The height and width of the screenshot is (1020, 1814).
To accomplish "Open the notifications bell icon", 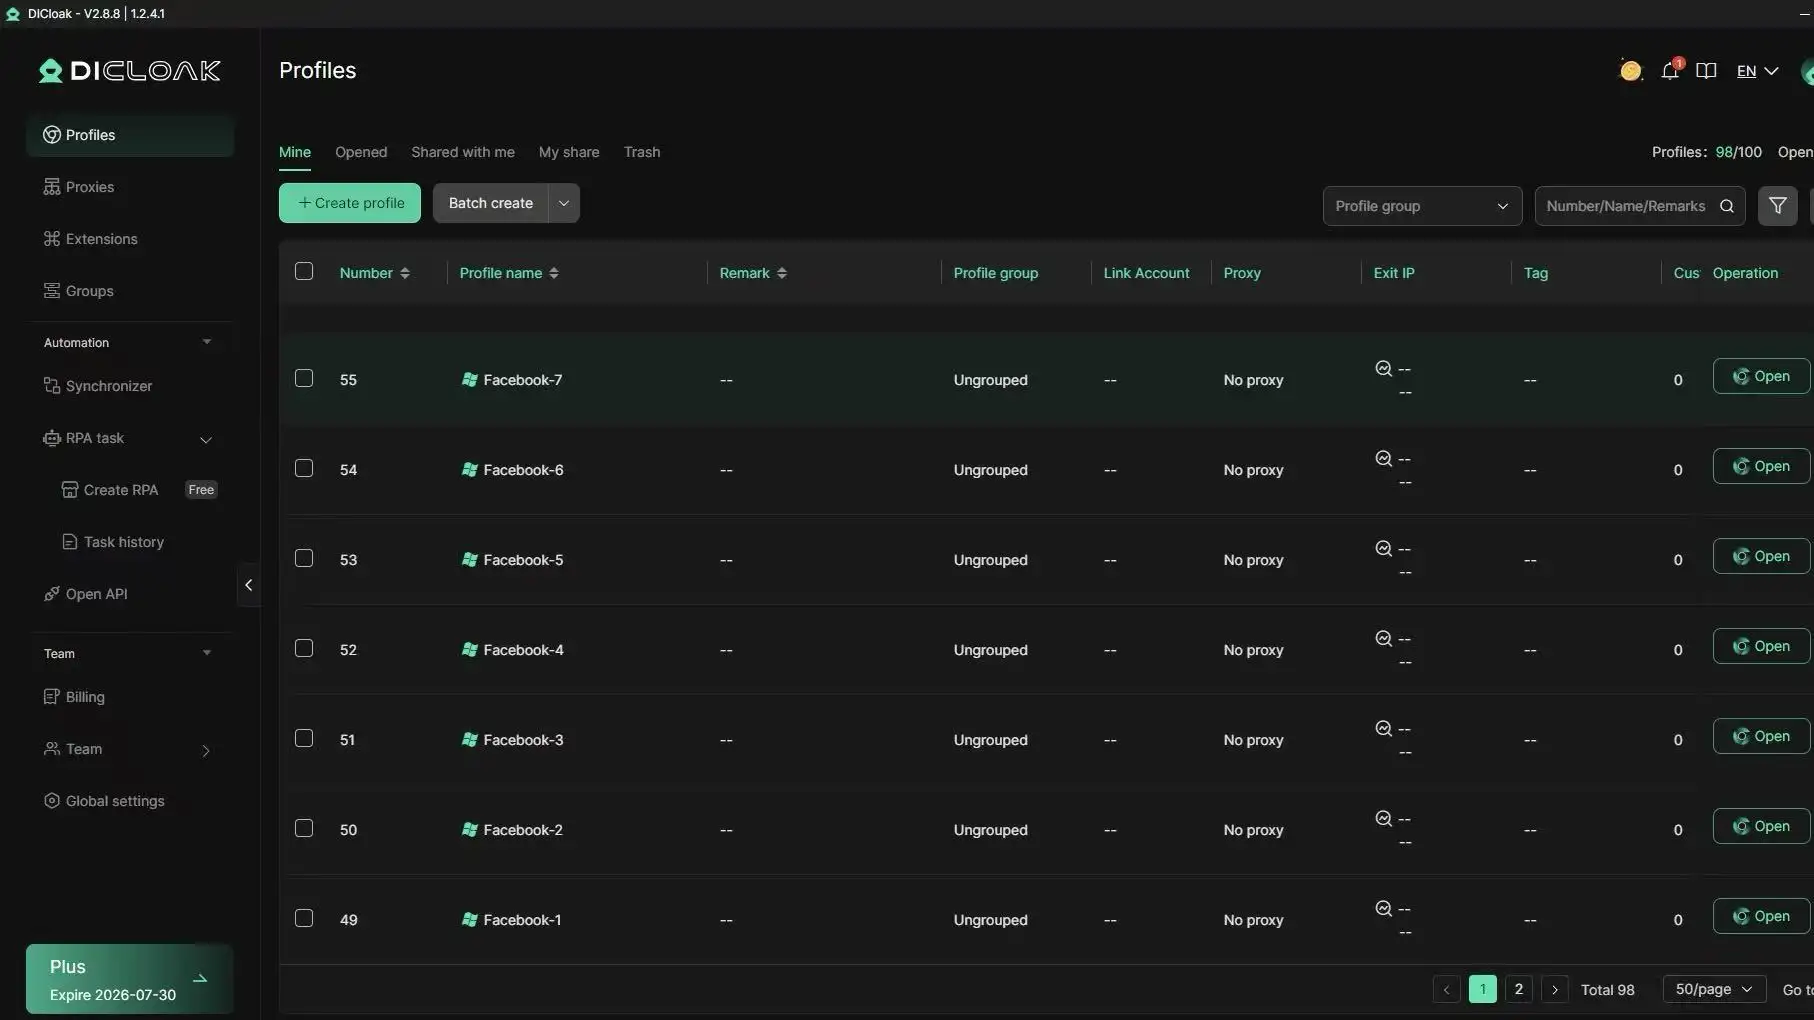I will (x=1669, y=71).
